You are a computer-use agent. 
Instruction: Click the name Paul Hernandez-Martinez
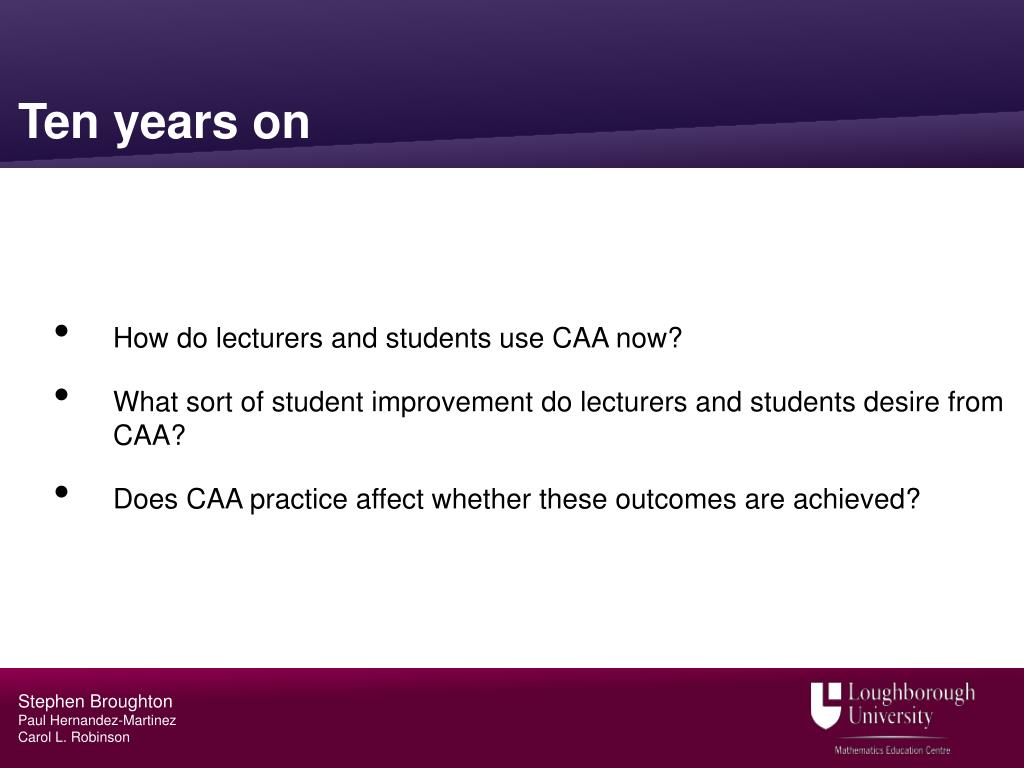click(x=97, y=720)
